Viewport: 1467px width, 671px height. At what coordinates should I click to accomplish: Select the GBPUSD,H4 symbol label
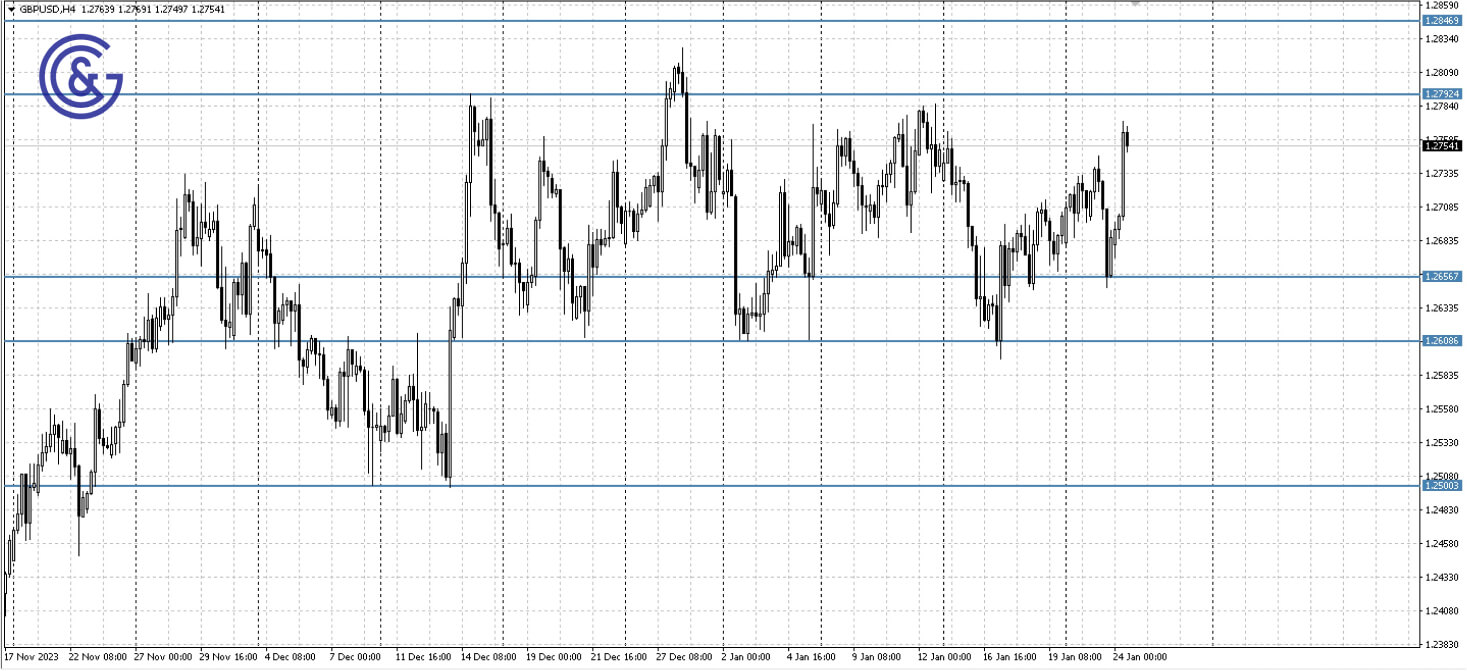(x=46, y=7)
